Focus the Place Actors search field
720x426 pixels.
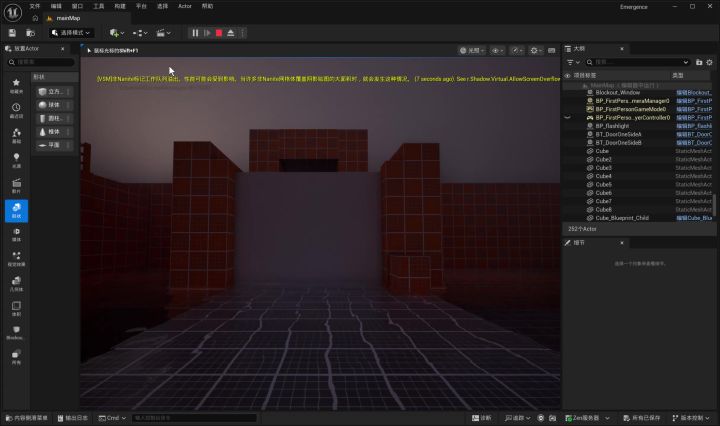pos(41,62)
